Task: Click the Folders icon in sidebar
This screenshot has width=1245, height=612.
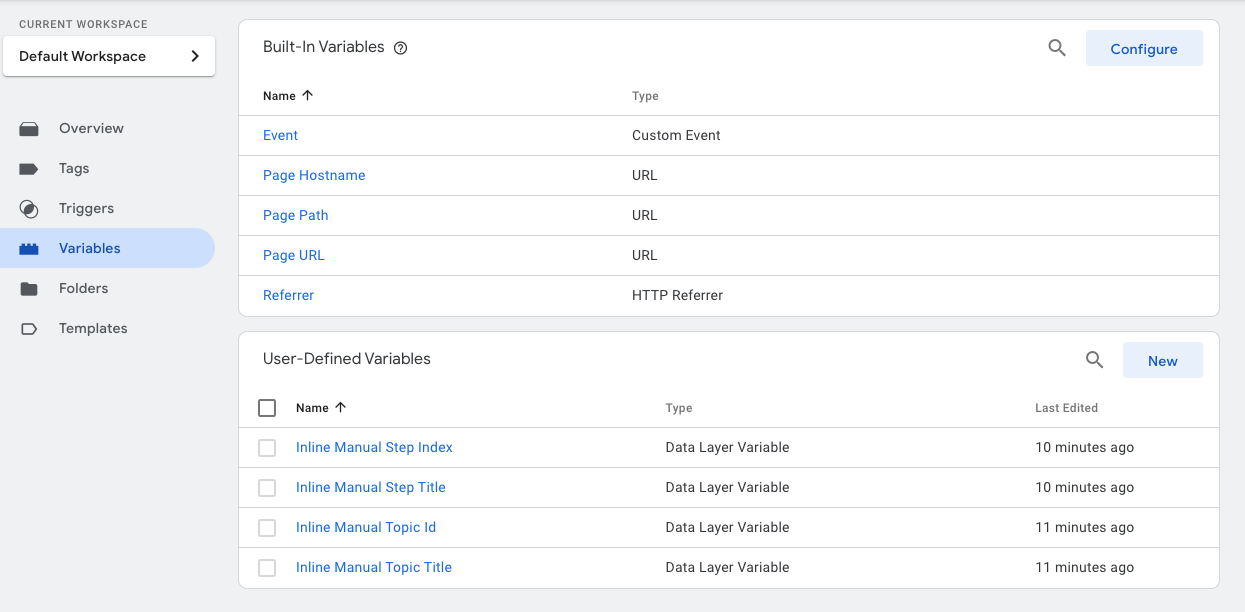Action: coord(29,289)
